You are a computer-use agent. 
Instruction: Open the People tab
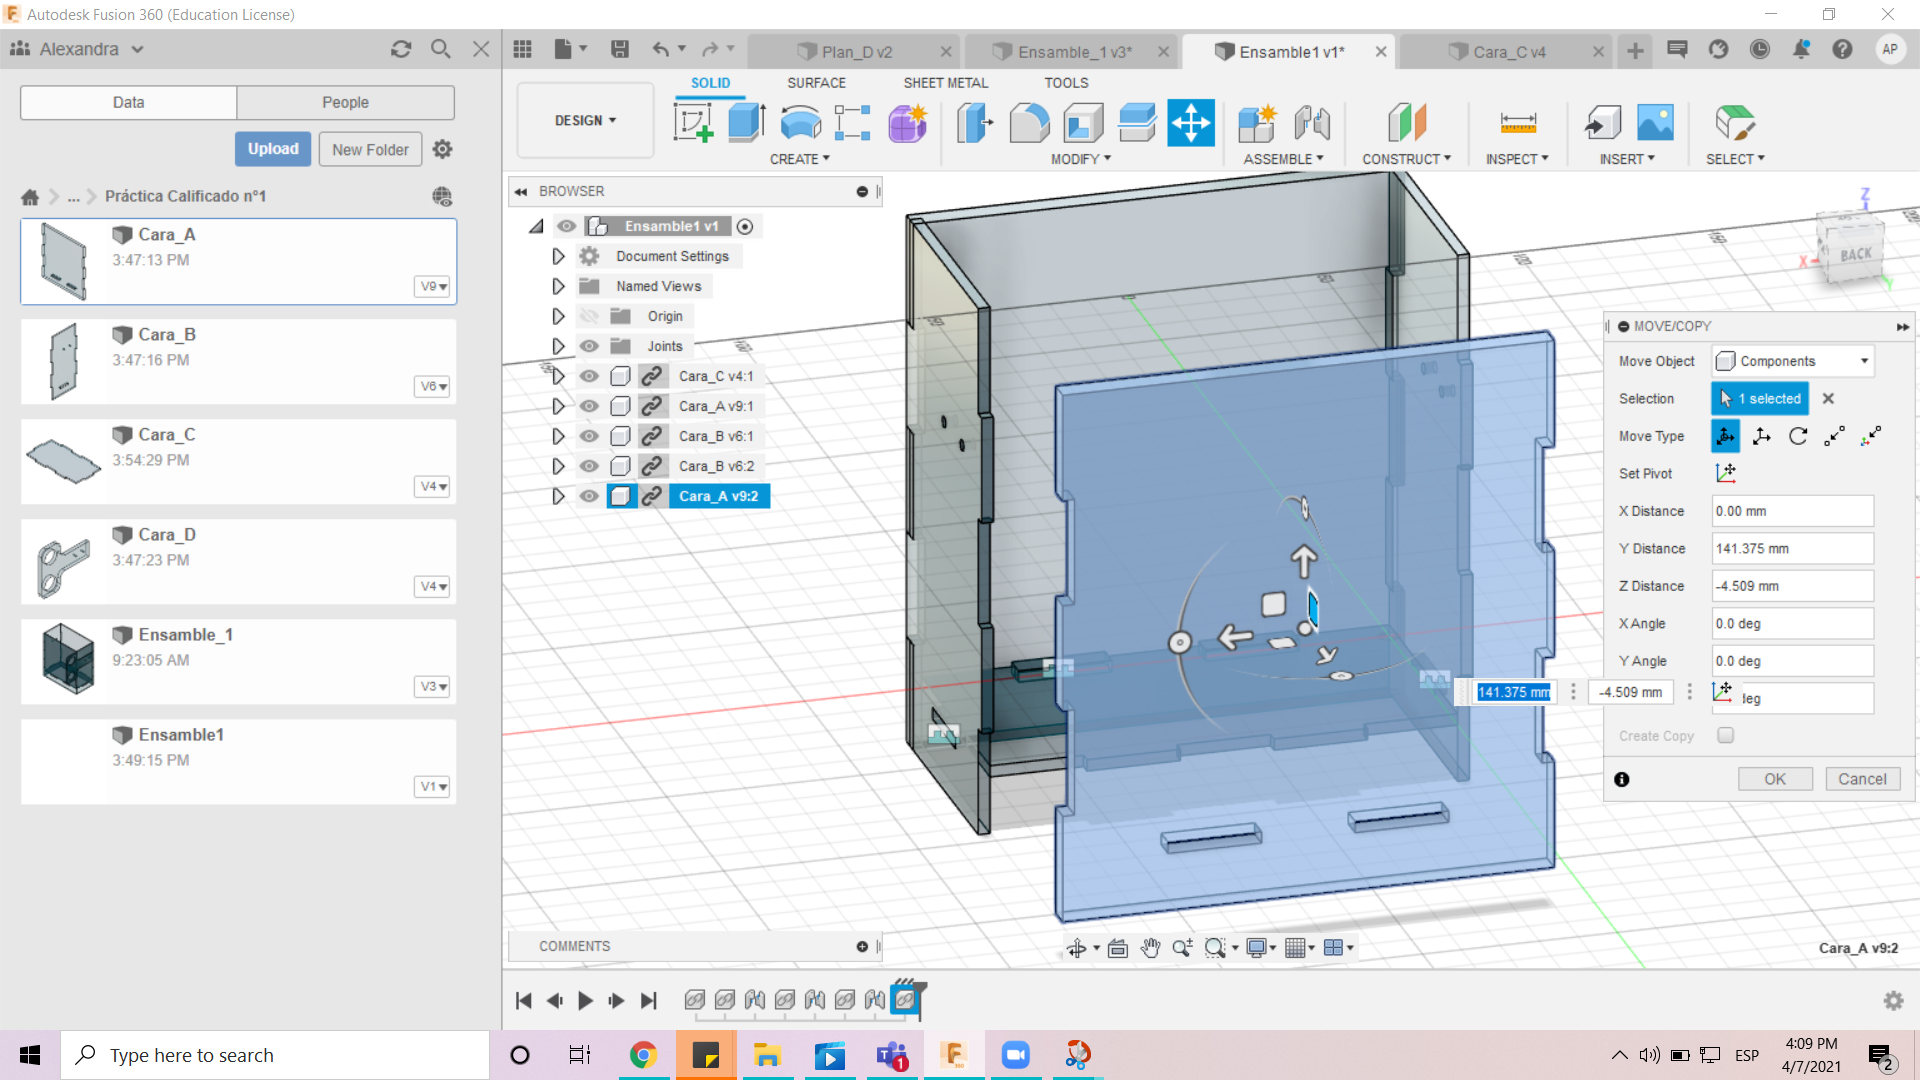click(345, 102)
